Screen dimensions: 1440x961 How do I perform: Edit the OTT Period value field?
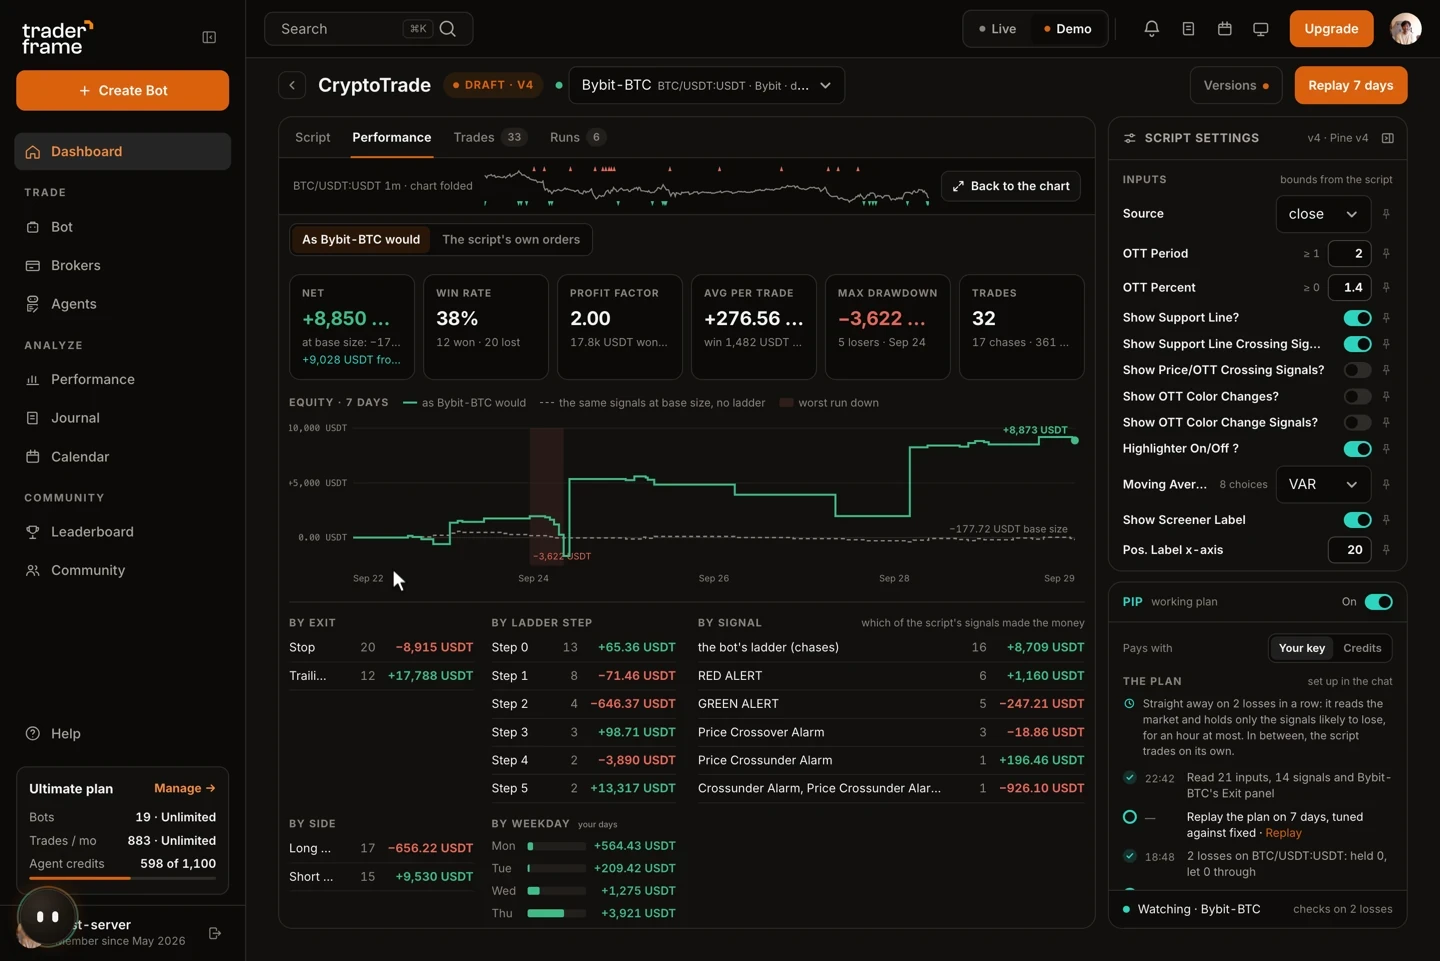coord(1349,254)
